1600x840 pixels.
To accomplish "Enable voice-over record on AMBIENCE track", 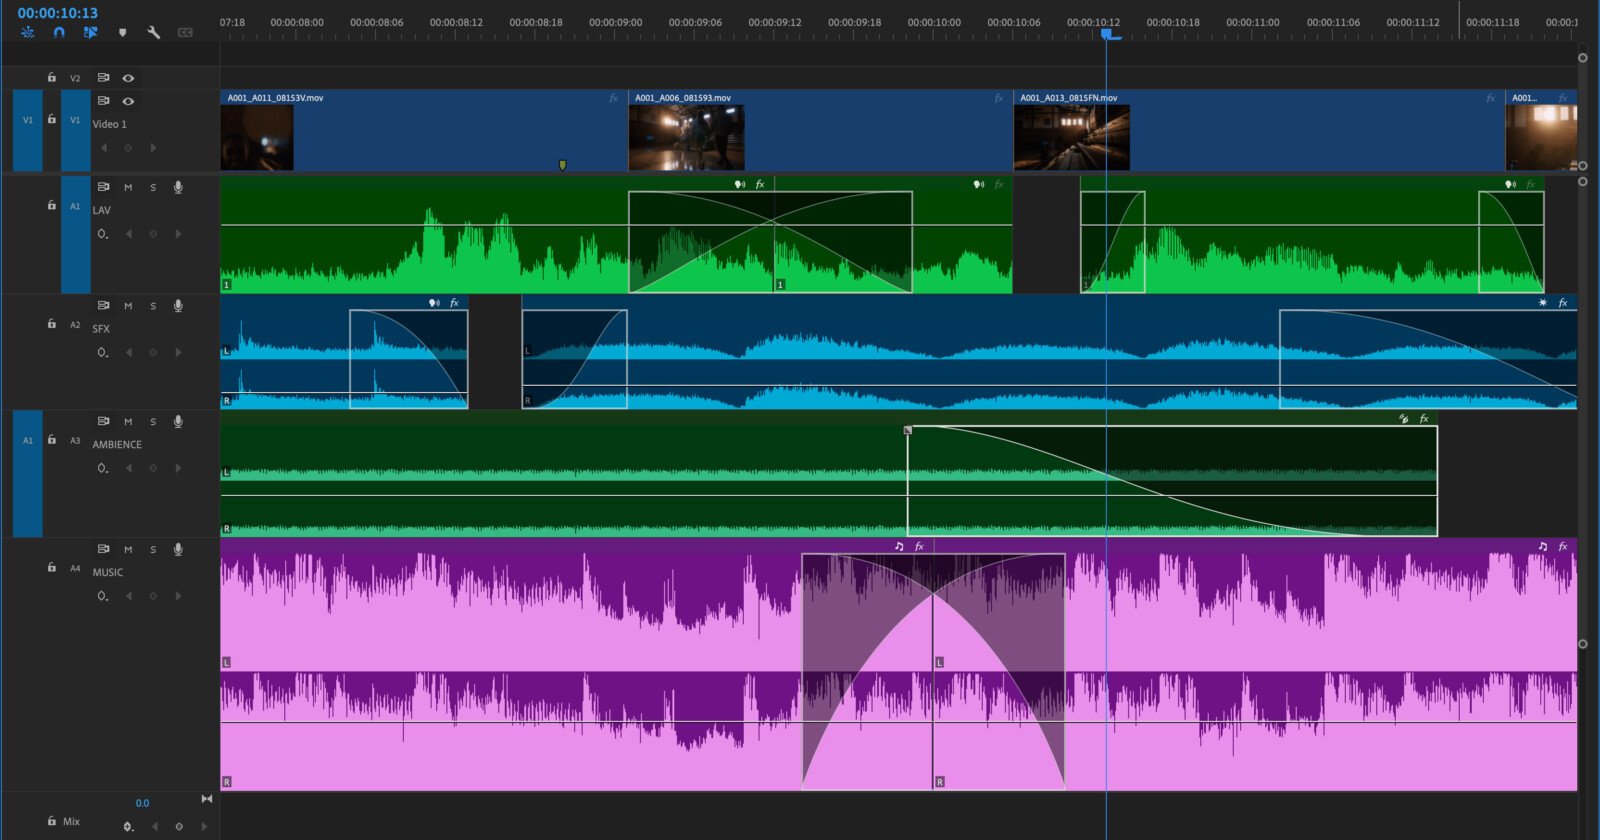I will coord(178,421).
